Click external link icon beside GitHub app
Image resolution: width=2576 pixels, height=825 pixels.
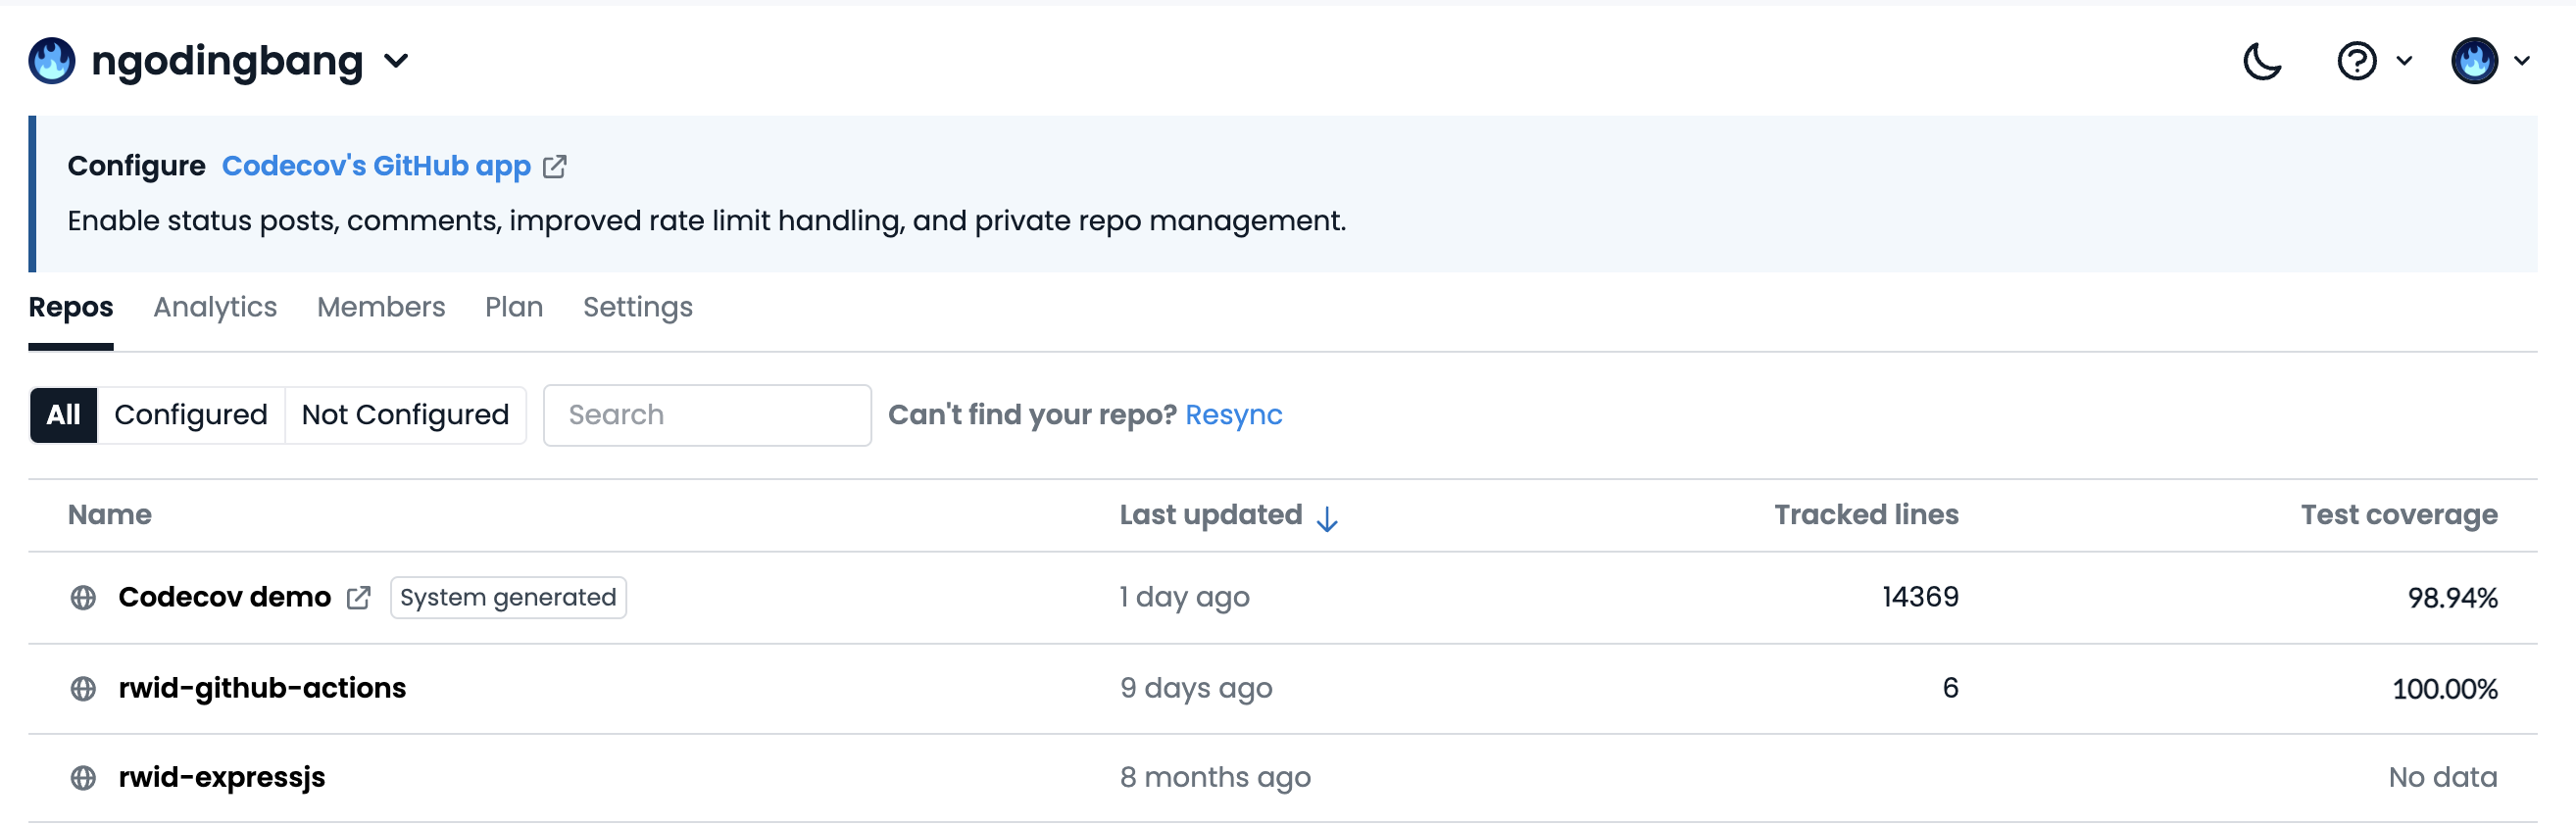point(555,166)
